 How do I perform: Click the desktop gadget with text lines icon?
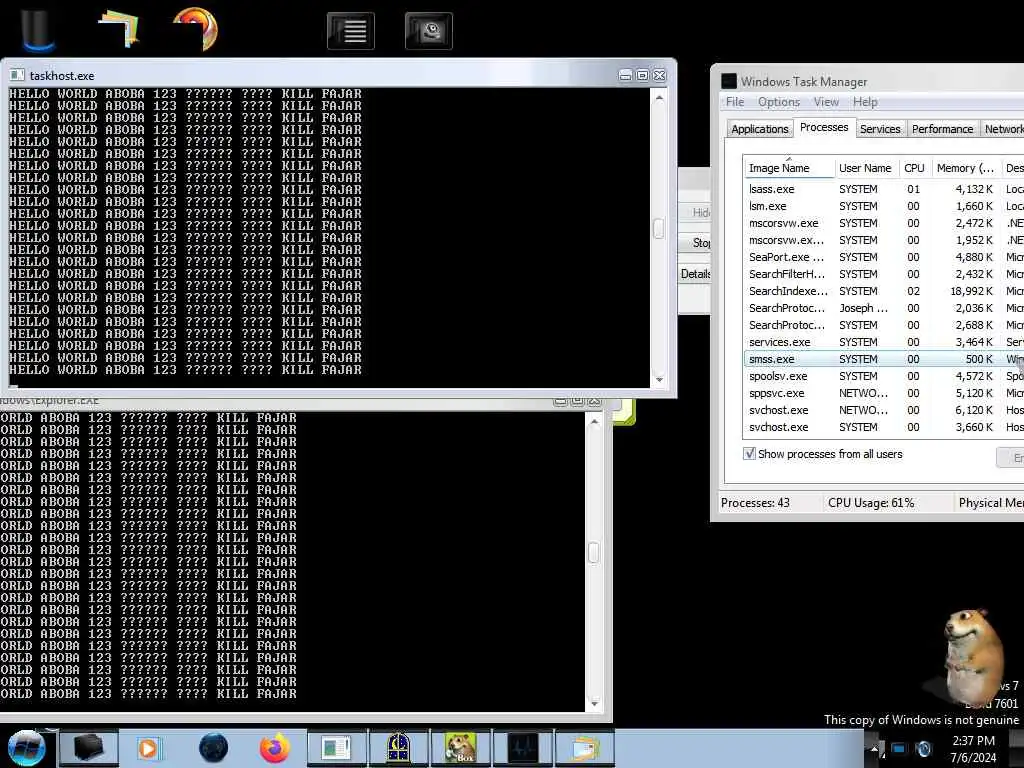351,31
